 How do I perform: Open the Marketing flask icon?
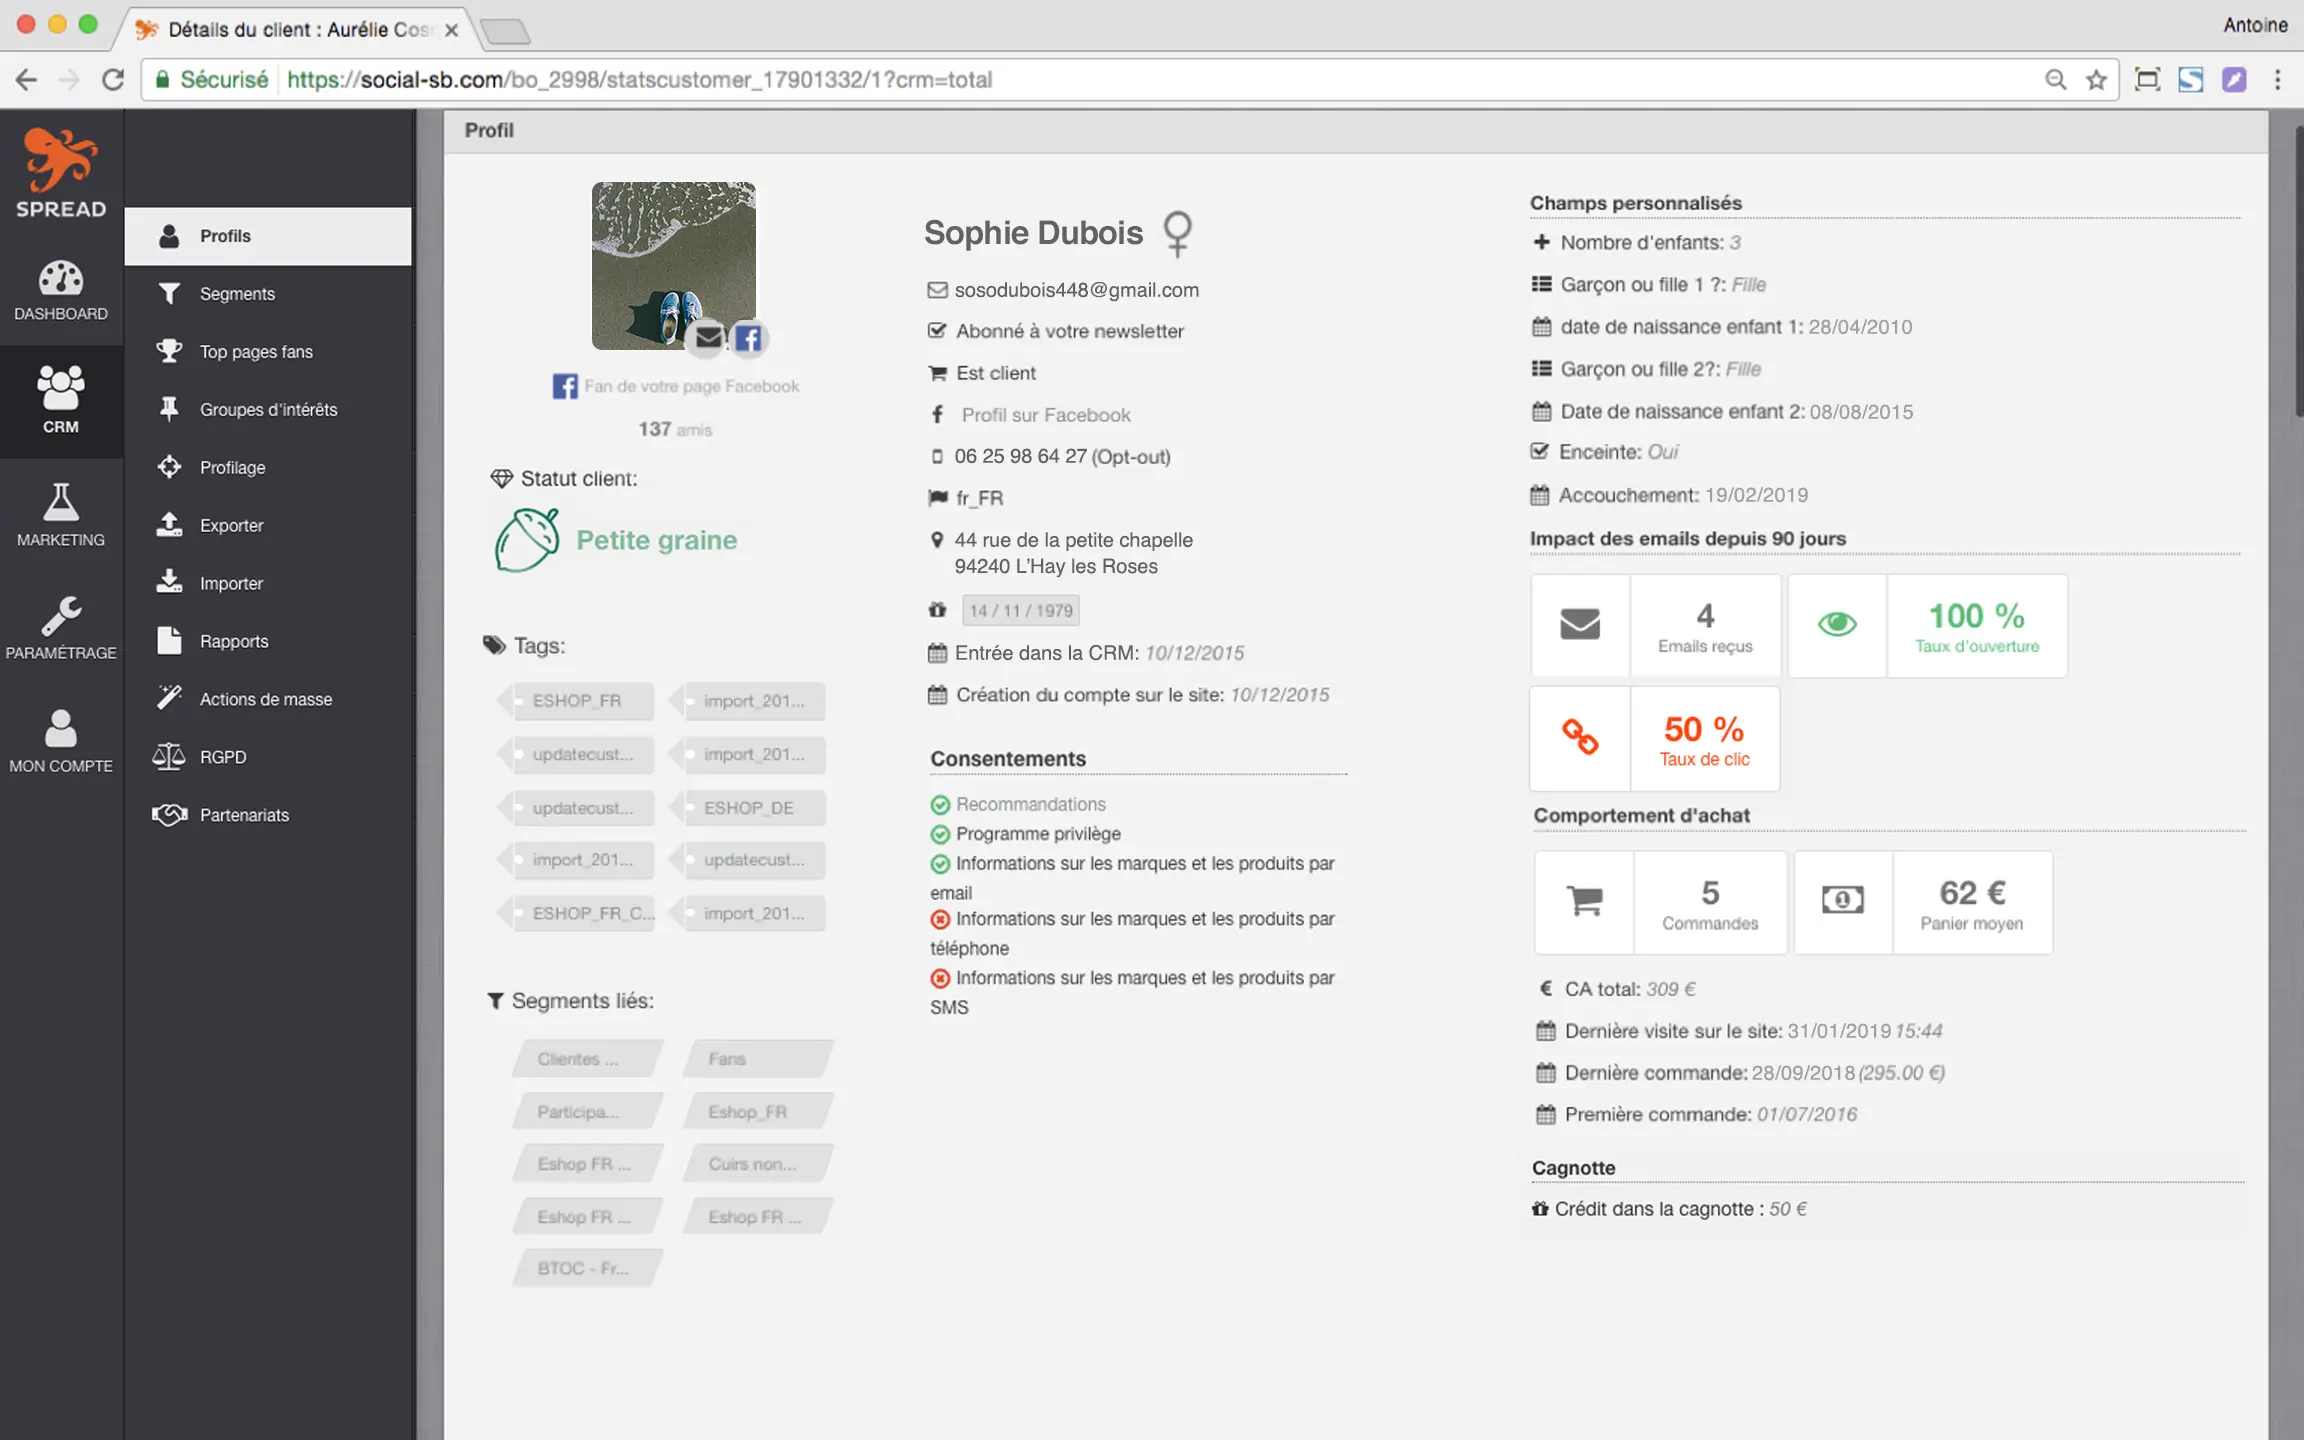pyautogui.click(x=60, y=504)
